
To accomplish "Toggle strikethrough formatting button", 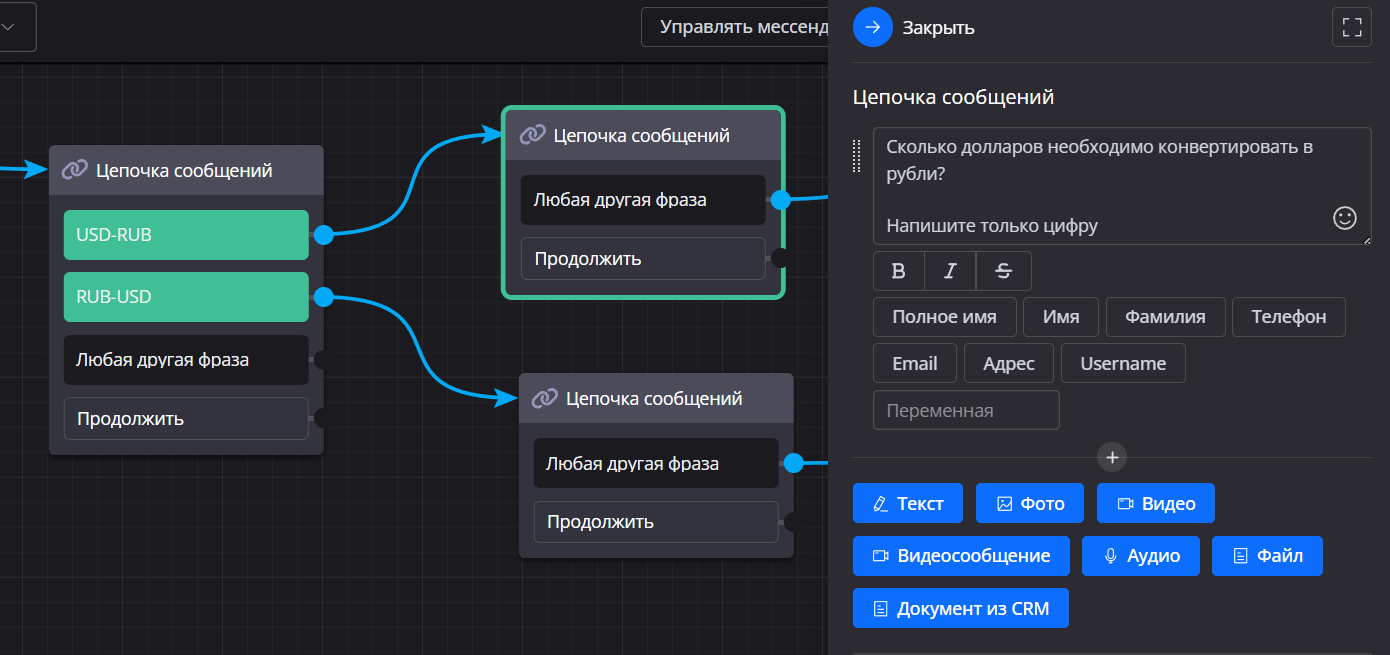I will [1004, 271].
